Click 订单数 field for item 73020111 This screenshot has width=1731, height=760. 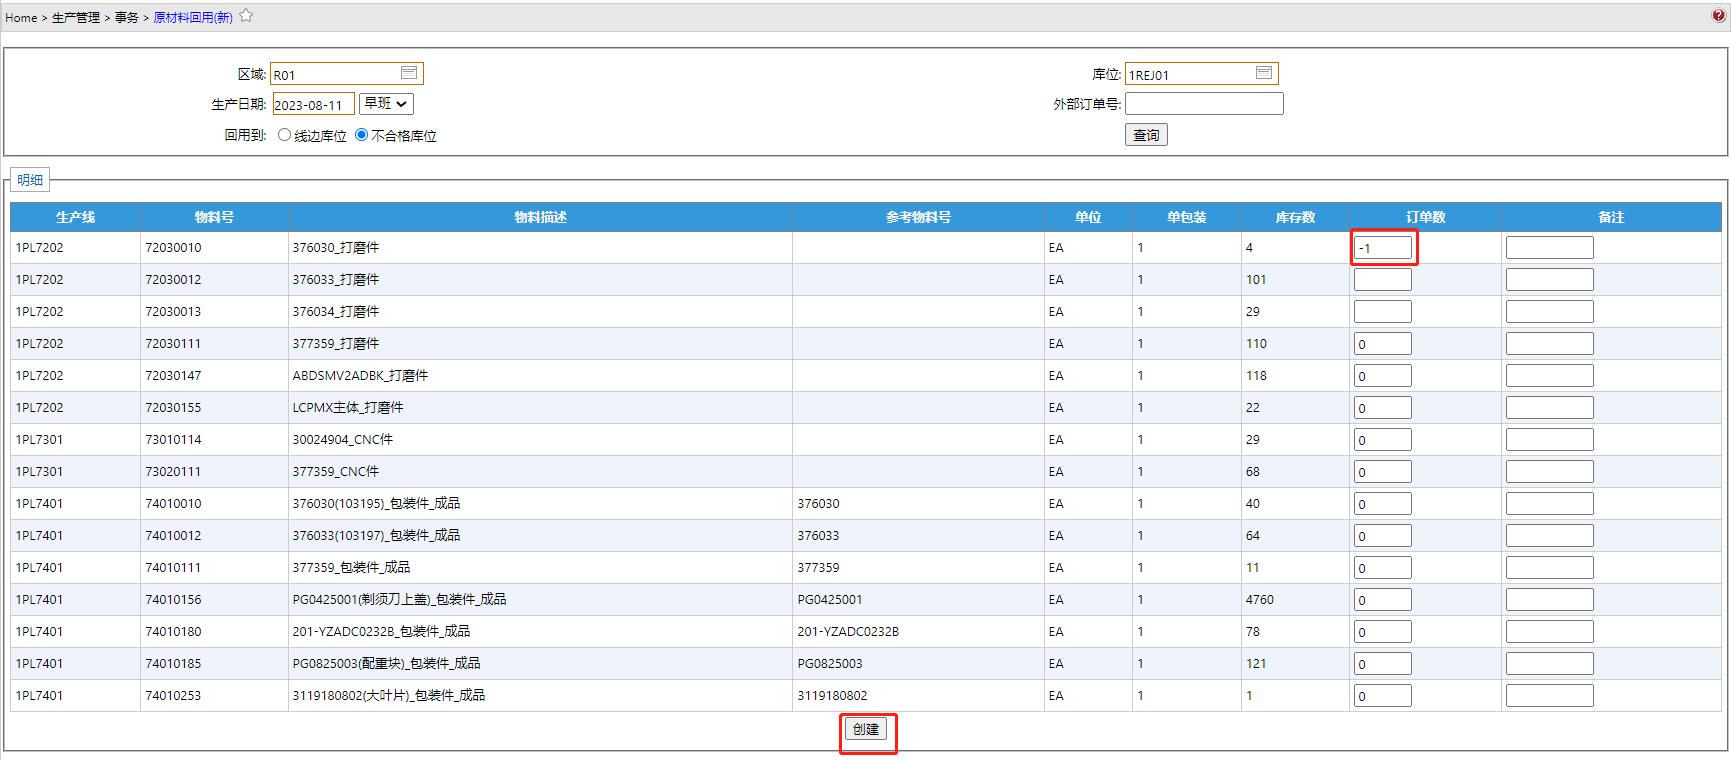[1383, 472]
